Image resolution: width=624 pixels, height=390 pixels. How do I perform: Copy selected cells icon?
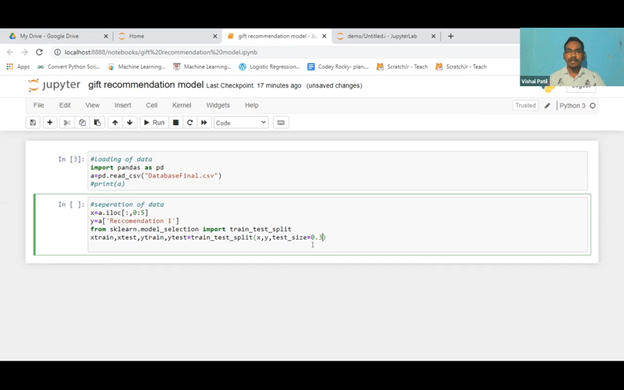pyautogui.click(x=82, y=123)
